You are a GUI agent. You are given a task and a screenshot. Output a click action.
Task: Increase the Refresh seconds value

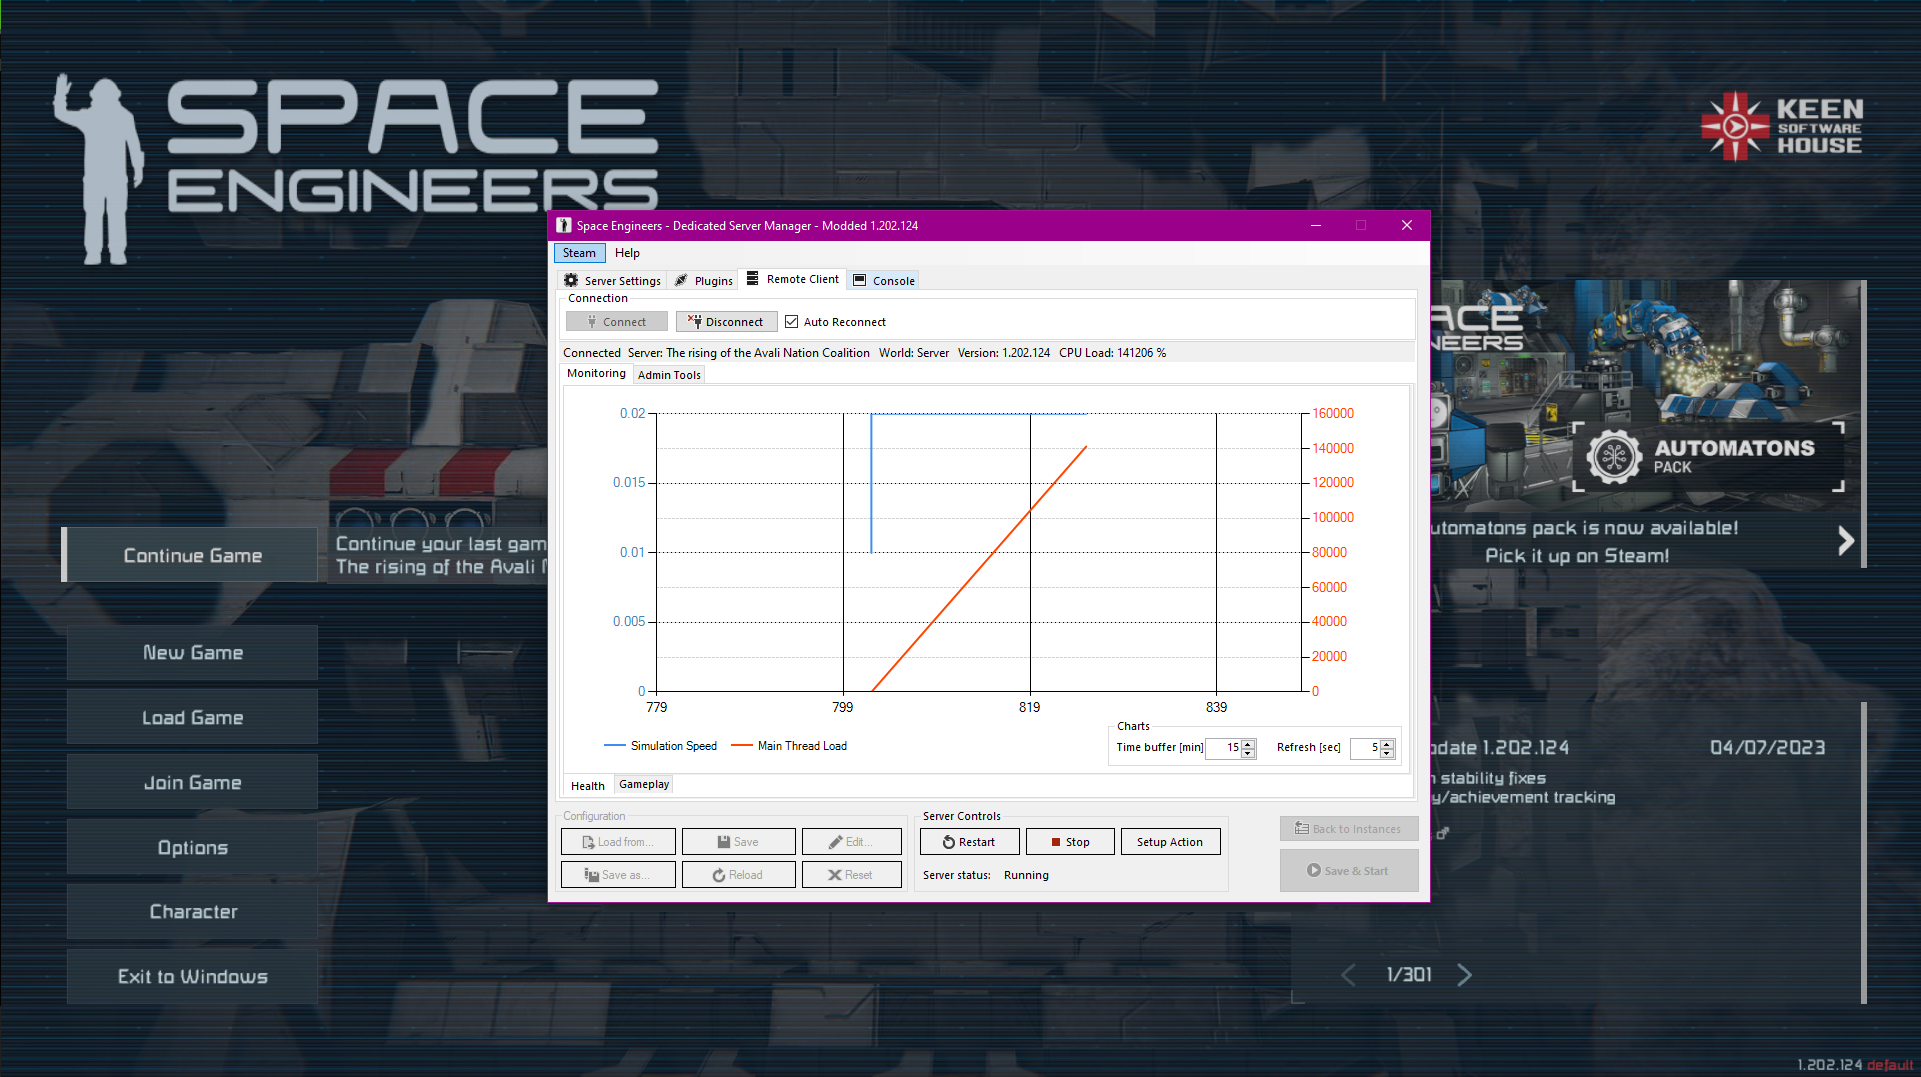tap(1387, 744)
